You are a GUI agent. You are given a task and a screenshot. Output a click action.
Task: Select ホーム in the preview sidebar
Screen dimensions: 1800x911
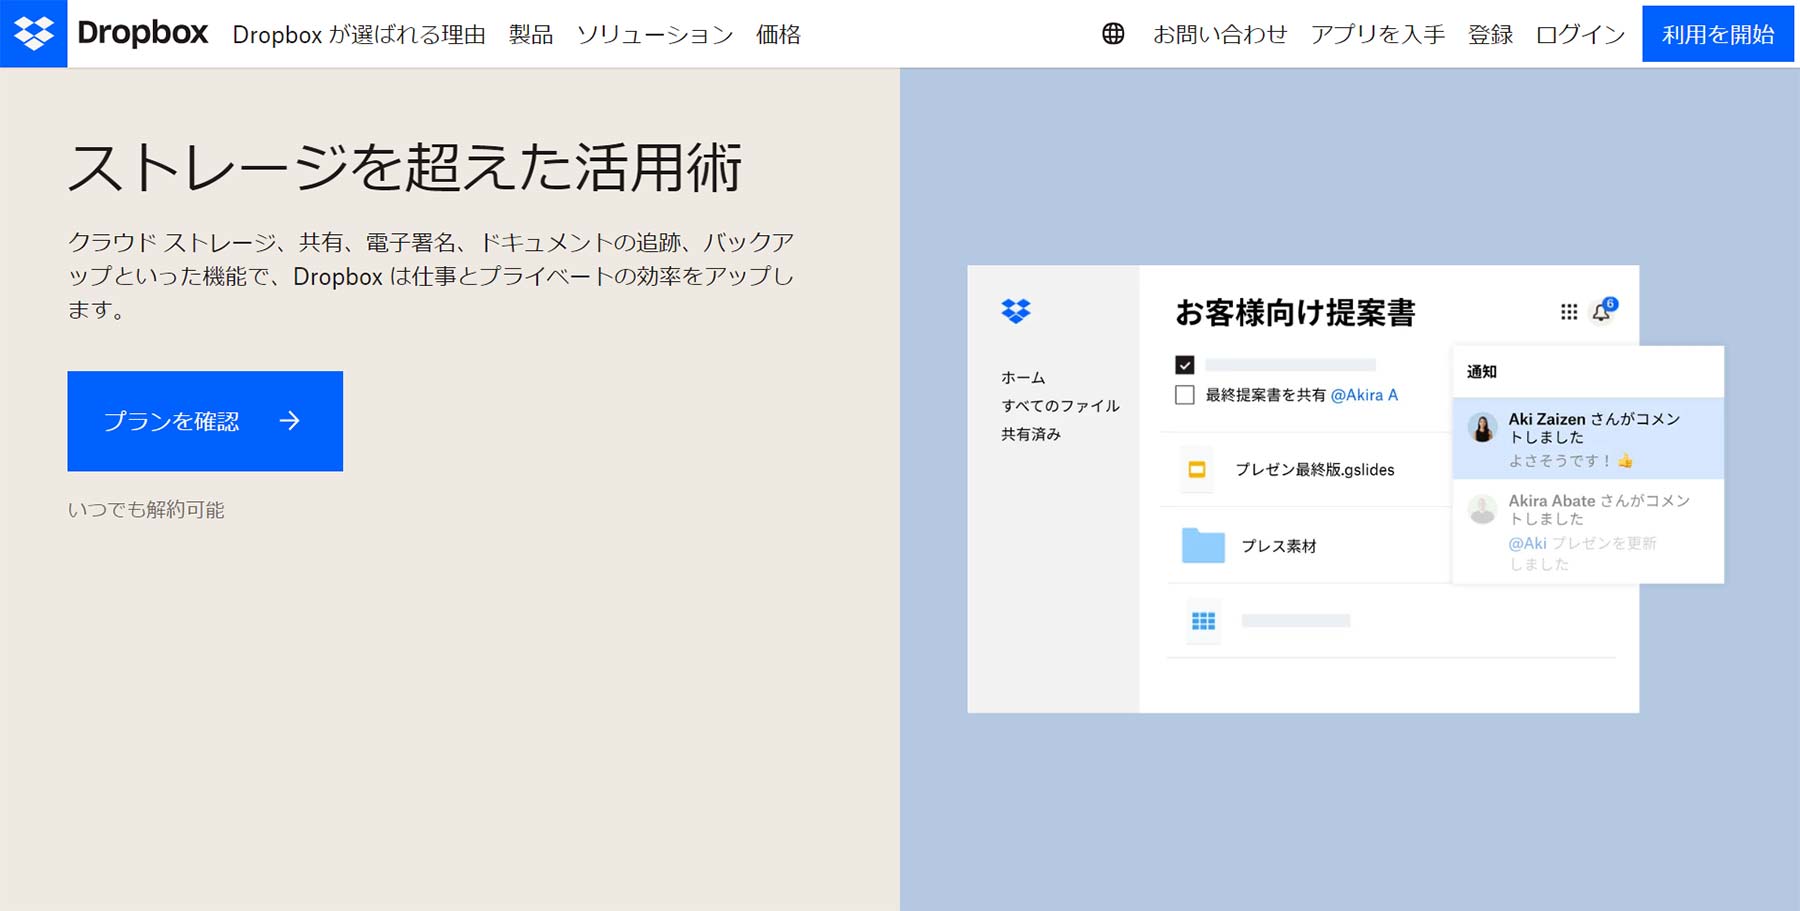tap(1023, 377)
